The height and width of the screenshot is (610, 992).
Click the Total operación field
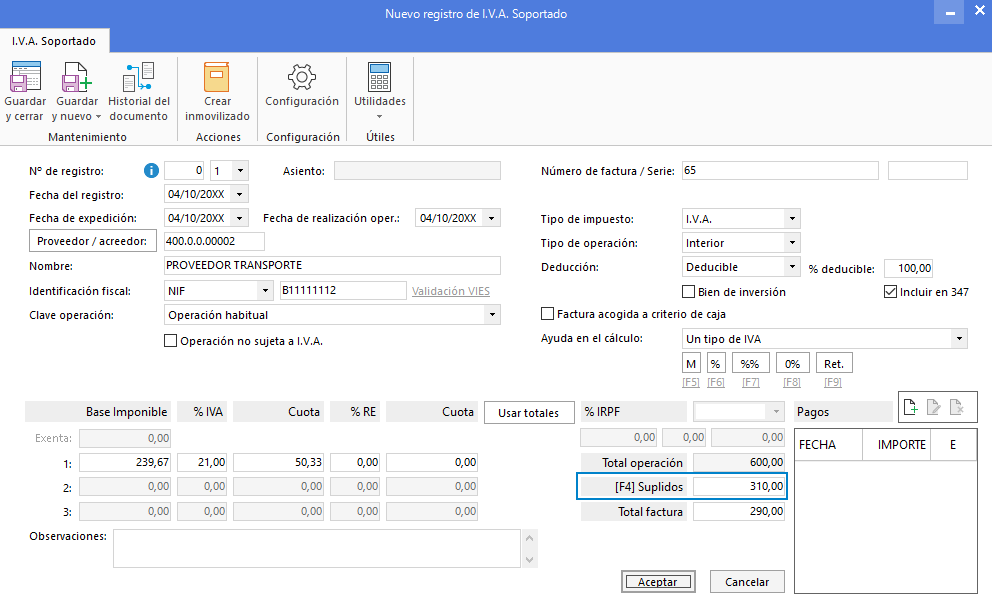click(x=739, y=463)
